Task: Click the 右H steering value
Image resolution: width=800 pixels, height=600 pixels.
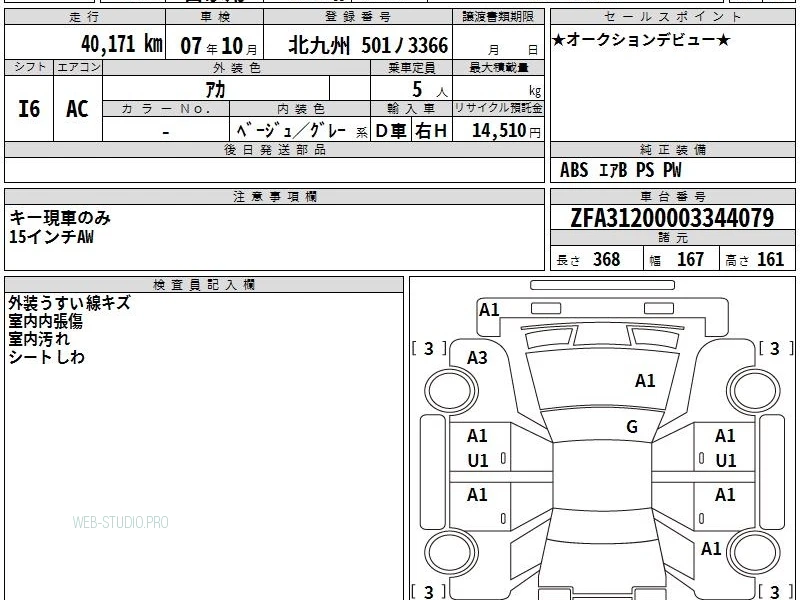Action: tap(431, 131)
